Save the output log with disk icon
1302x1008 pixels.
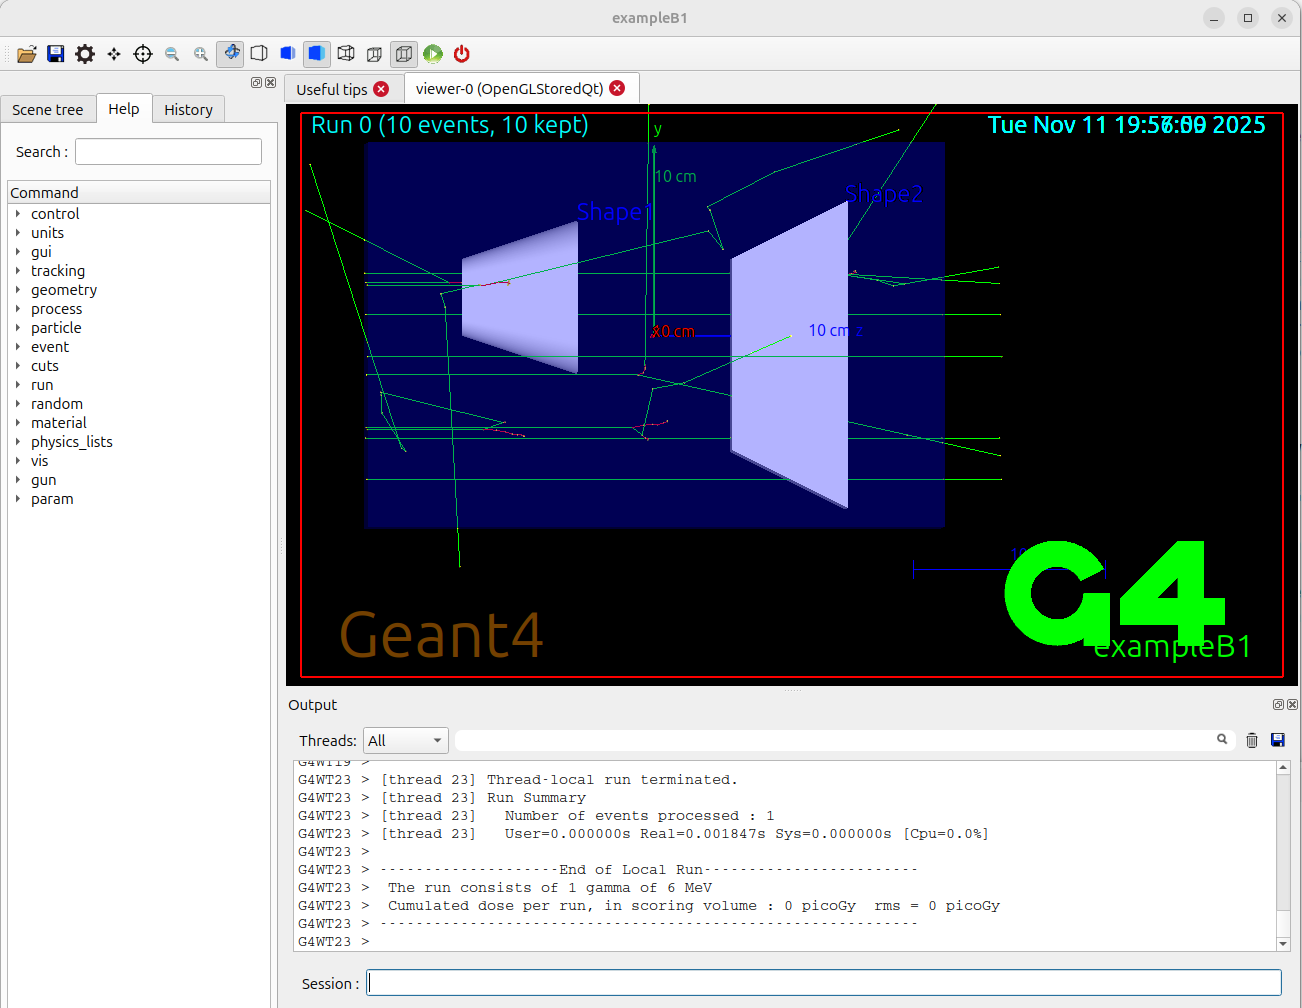point(1278,740)
